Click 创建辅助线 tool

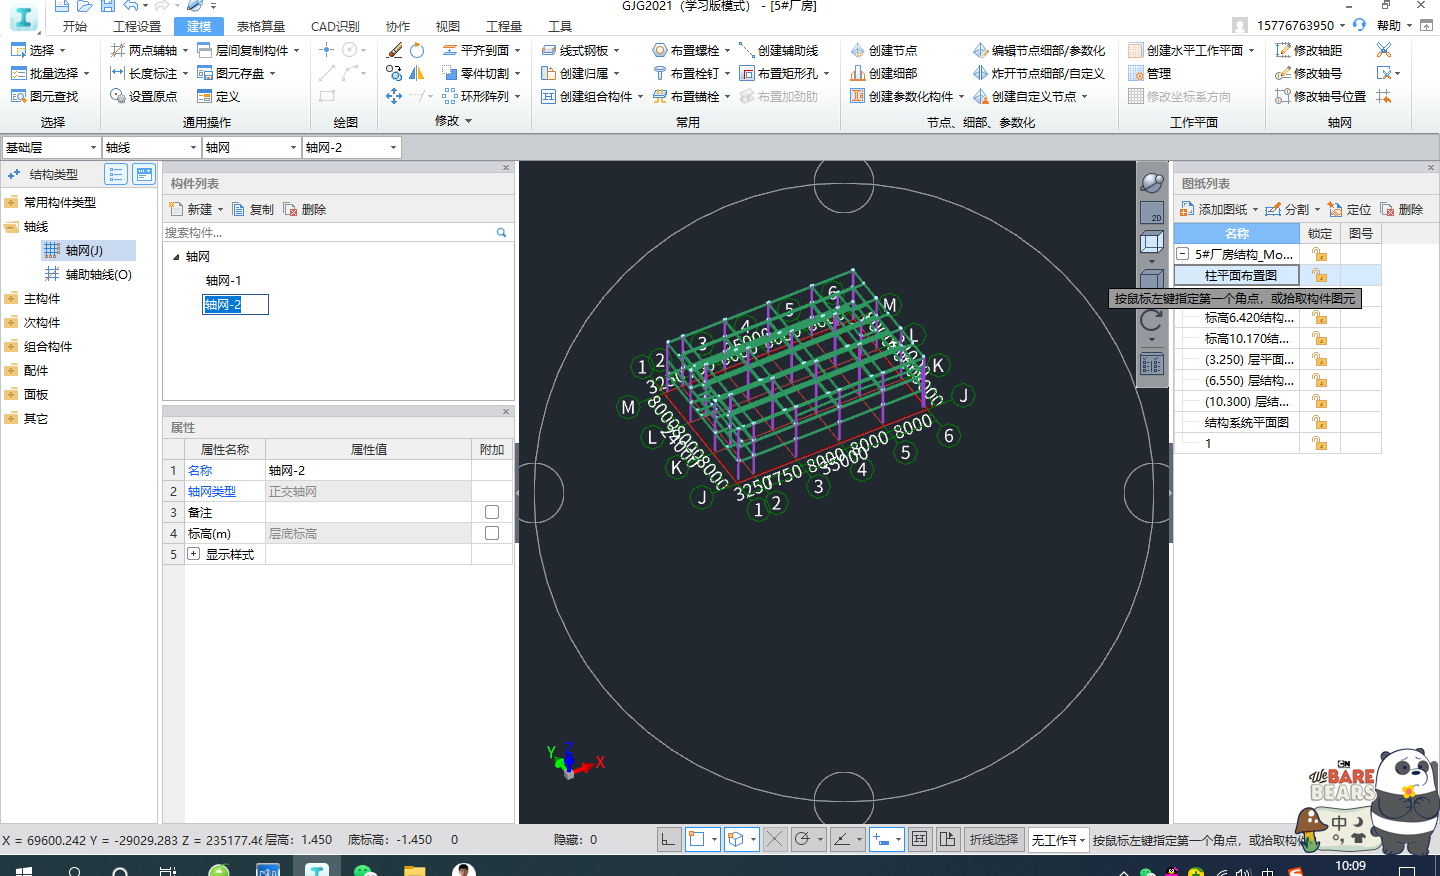(x=779, y=50)
